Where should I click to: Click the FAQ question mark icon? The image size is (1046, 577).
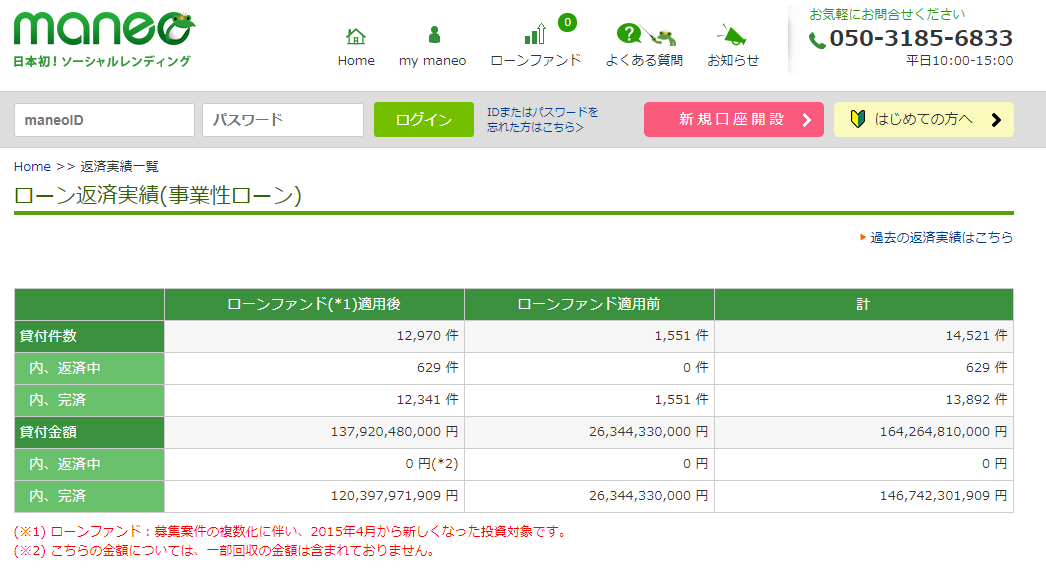click(628, 33)
